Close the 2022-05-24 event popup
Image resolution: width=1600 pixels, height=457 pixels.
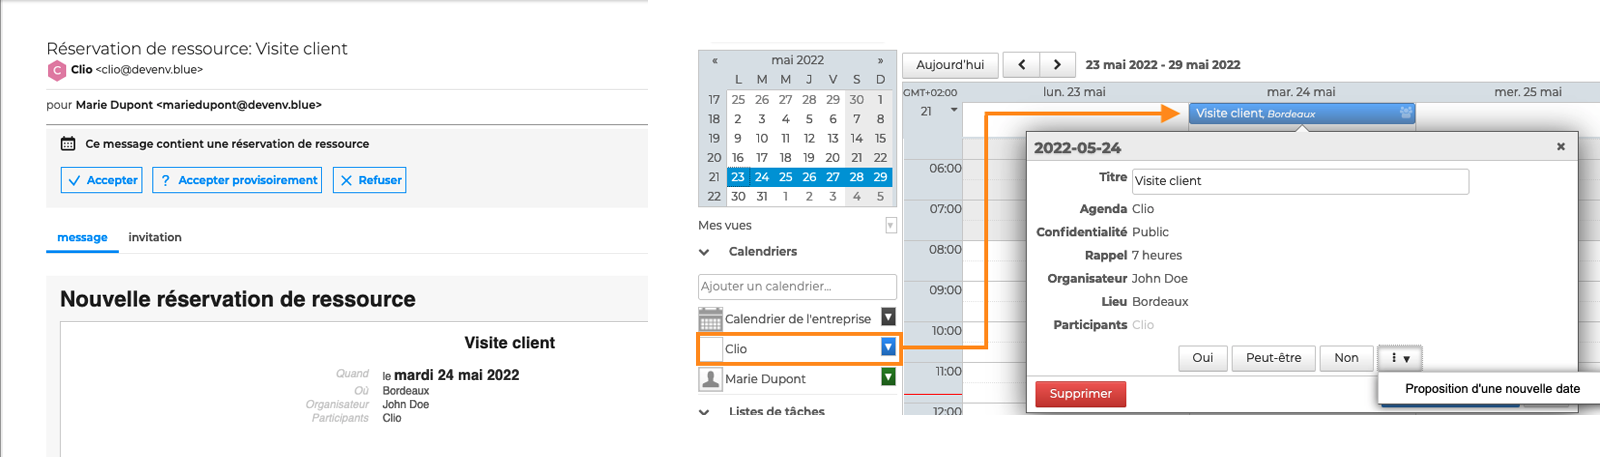coord(1560,147)
